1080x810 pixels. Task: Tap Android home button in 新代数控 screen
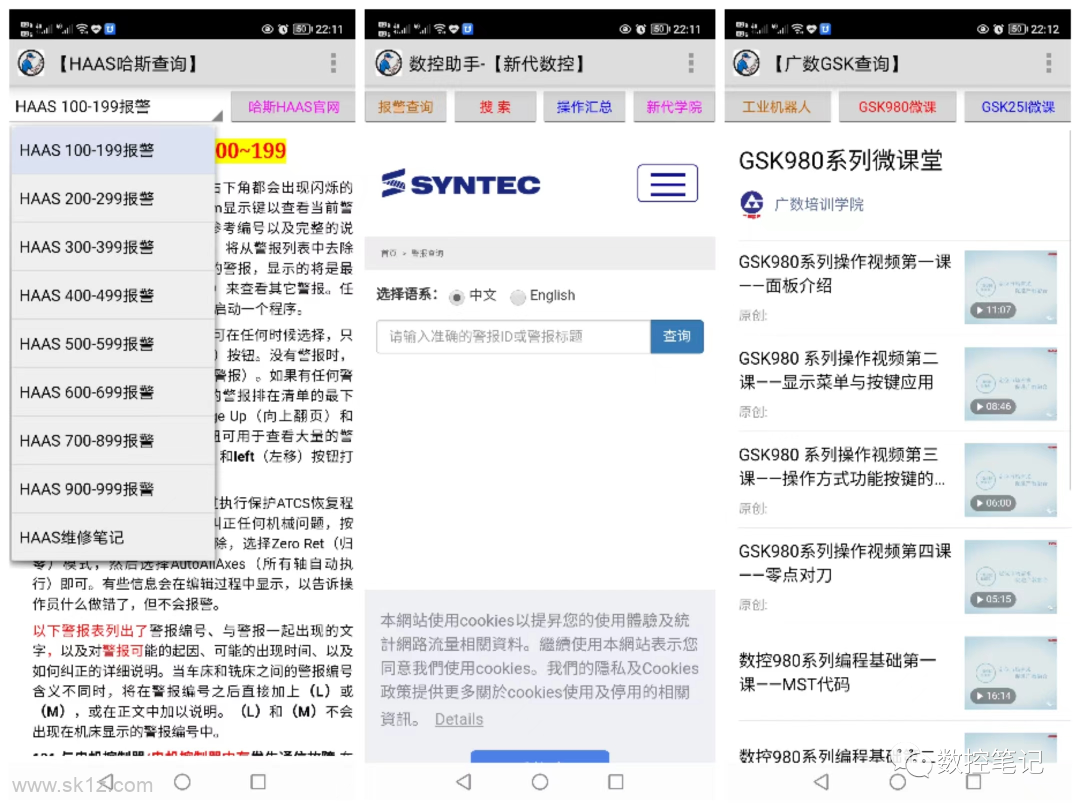point(540,782)
